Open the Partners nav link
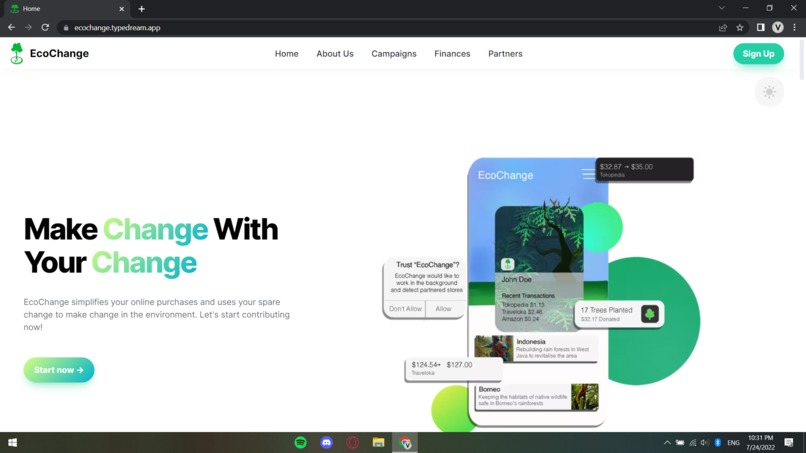806x453 pixels. (505, 53)
